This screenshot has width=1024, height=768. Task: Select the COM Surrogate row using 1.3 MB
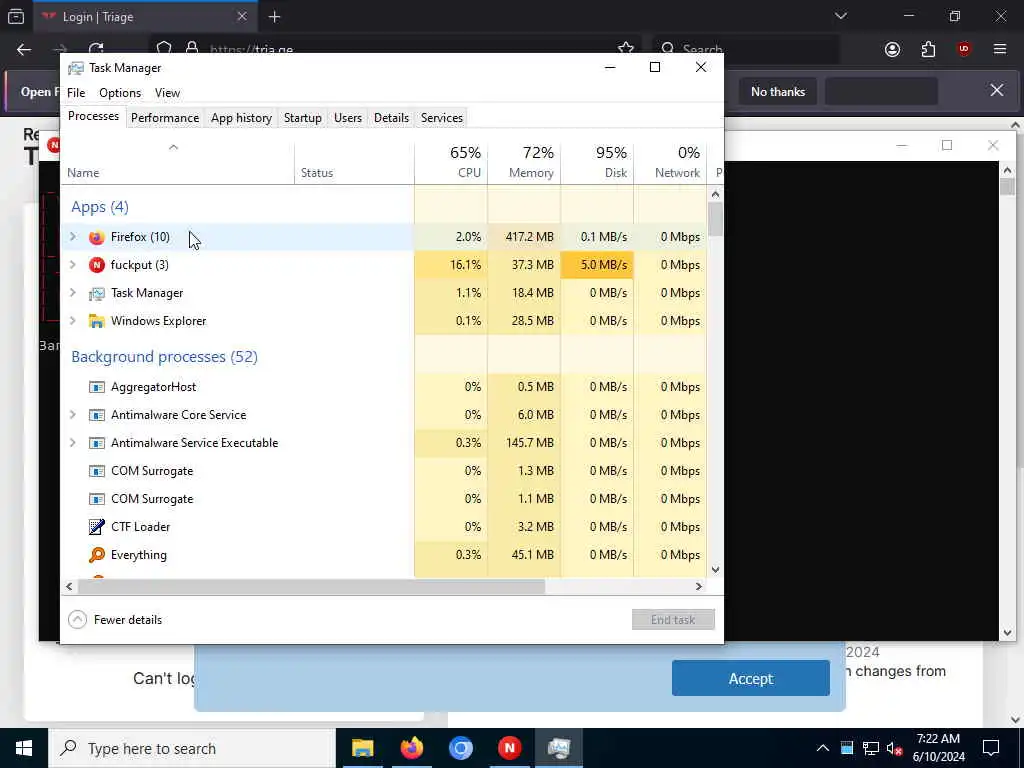click(383, 471)
